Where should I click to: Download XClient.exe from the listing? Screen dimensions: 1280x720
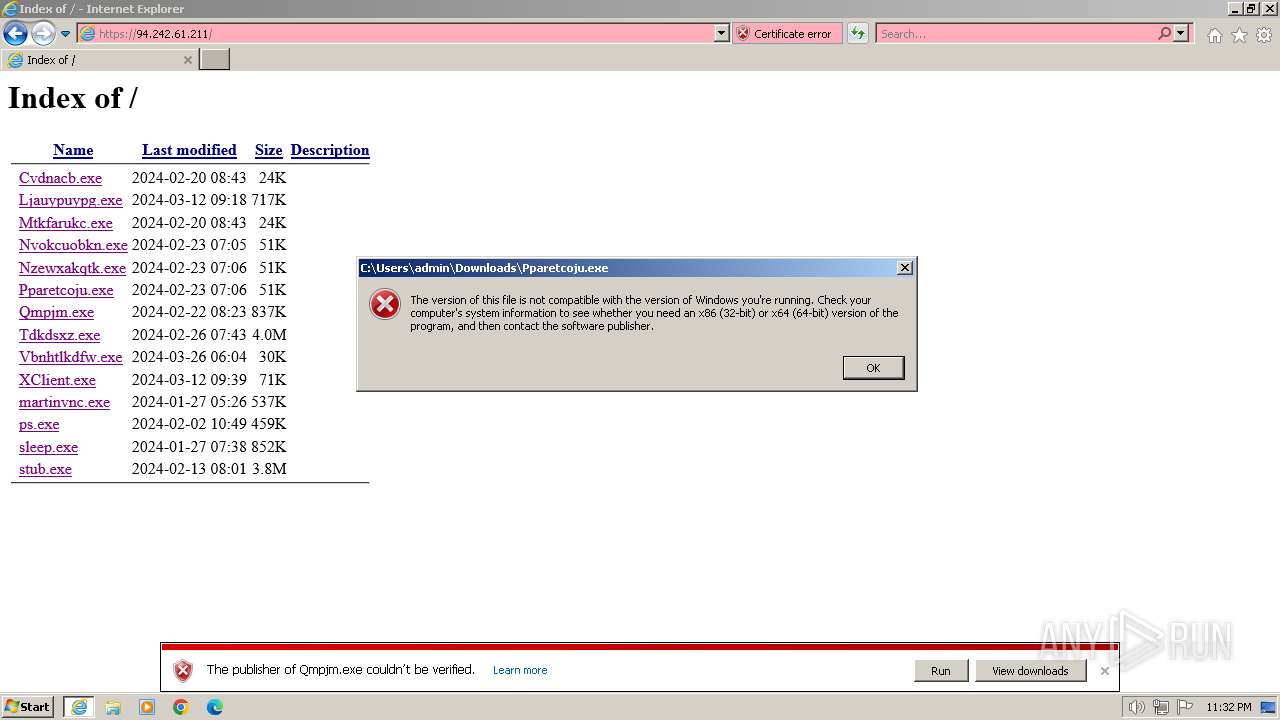tap(57, 380)
